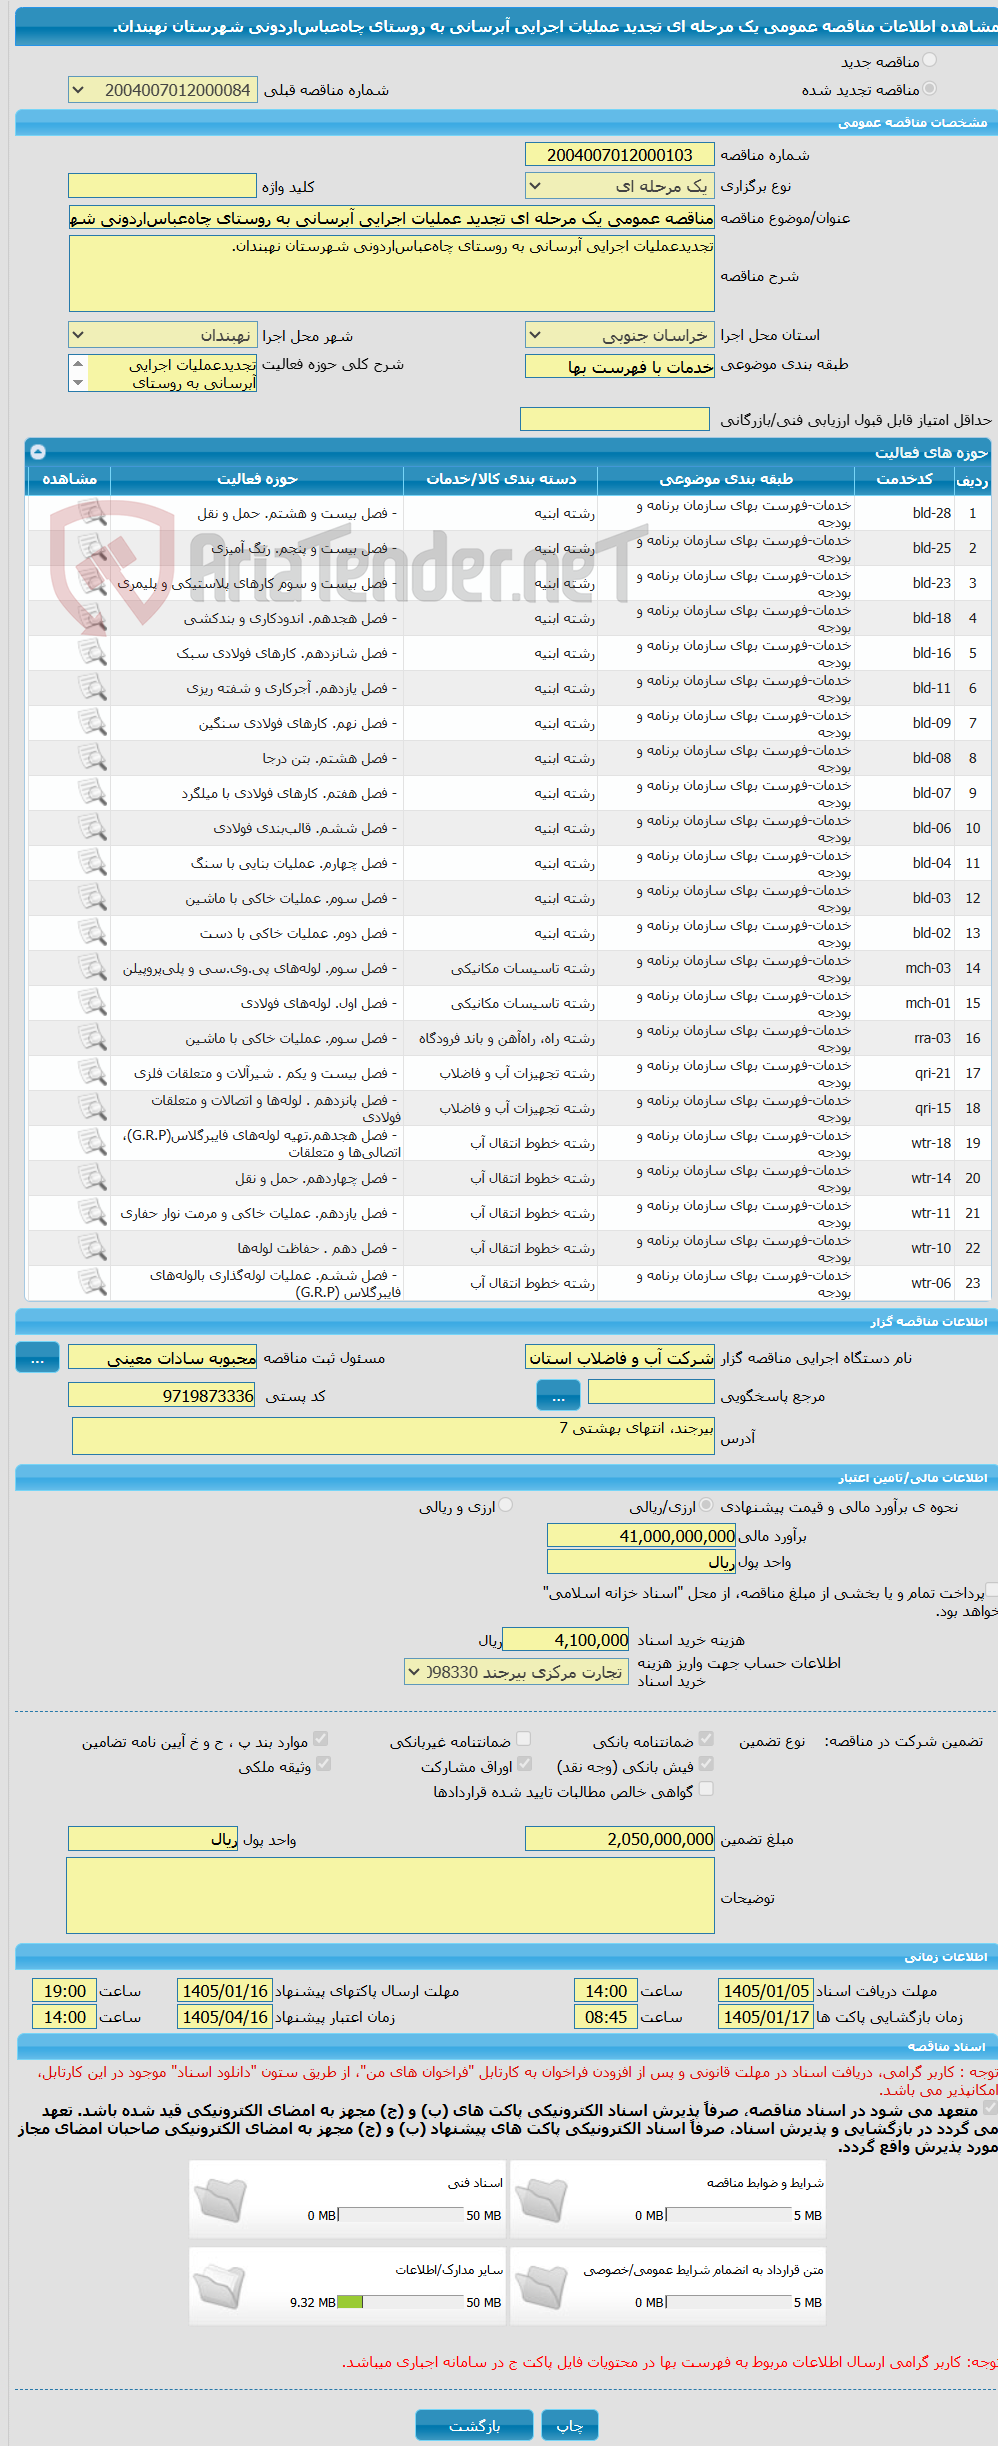Screen dimensions: 998x2446
Task: Open view icon for row qri-21
Action: [92, 1073]
